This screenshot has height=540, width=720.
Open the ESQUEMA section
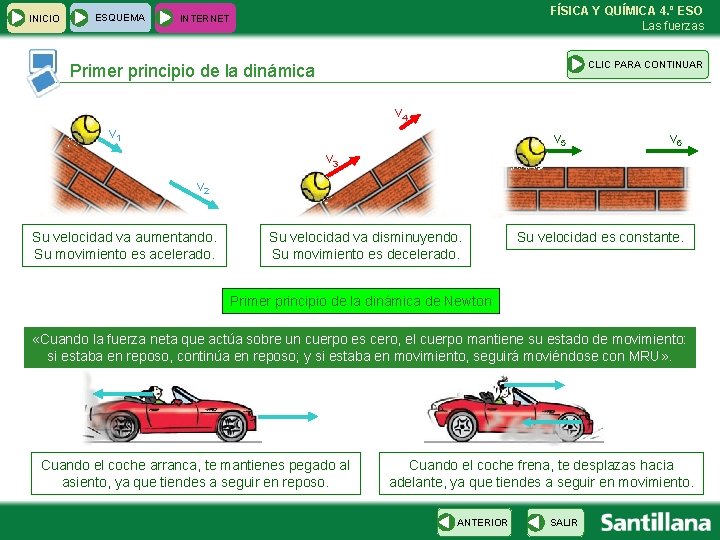pos(110,18)
